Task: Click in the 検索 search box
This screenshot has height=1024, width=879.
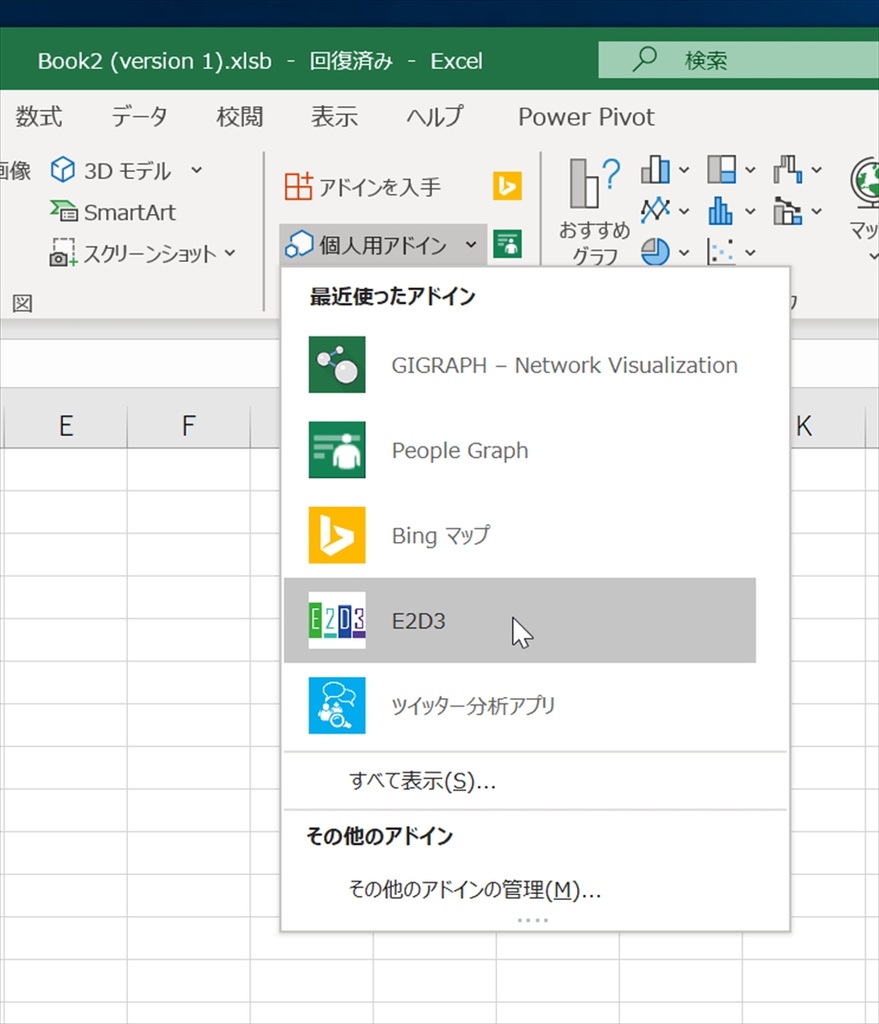Action: (x=739, y=59)
